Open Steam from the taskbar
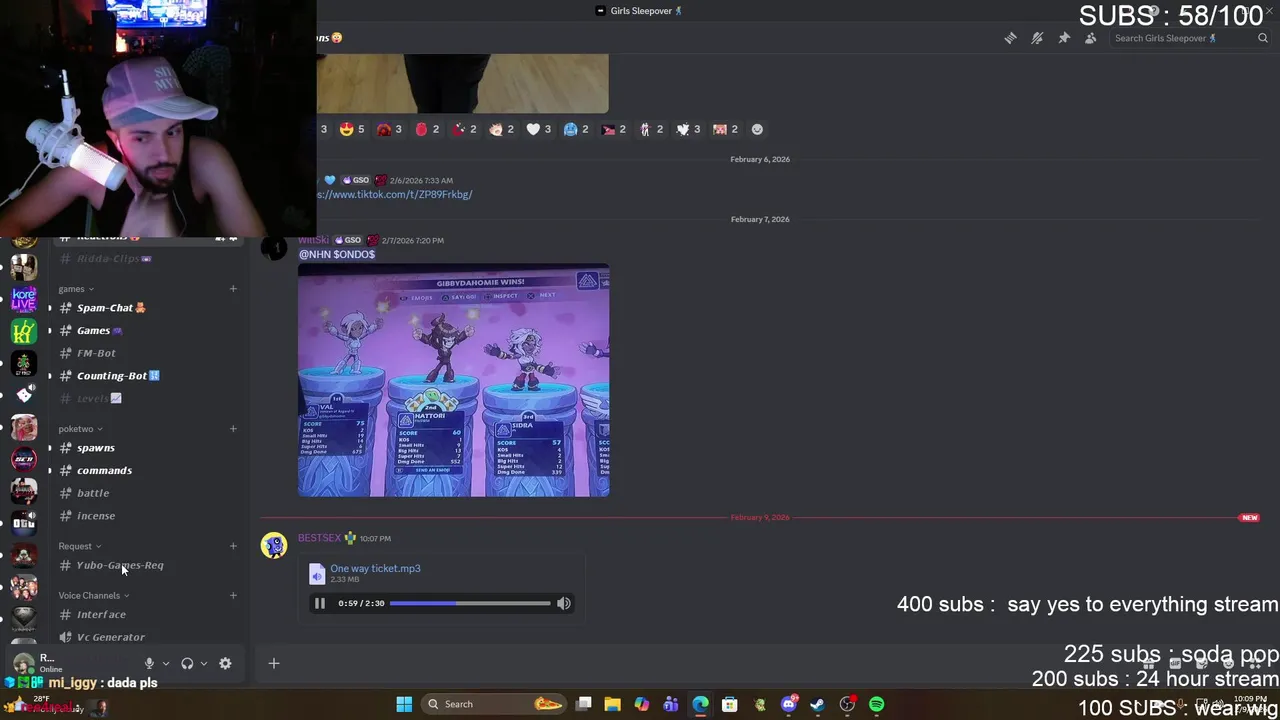This screenshot has height=720, width=1280. (818, 704)
